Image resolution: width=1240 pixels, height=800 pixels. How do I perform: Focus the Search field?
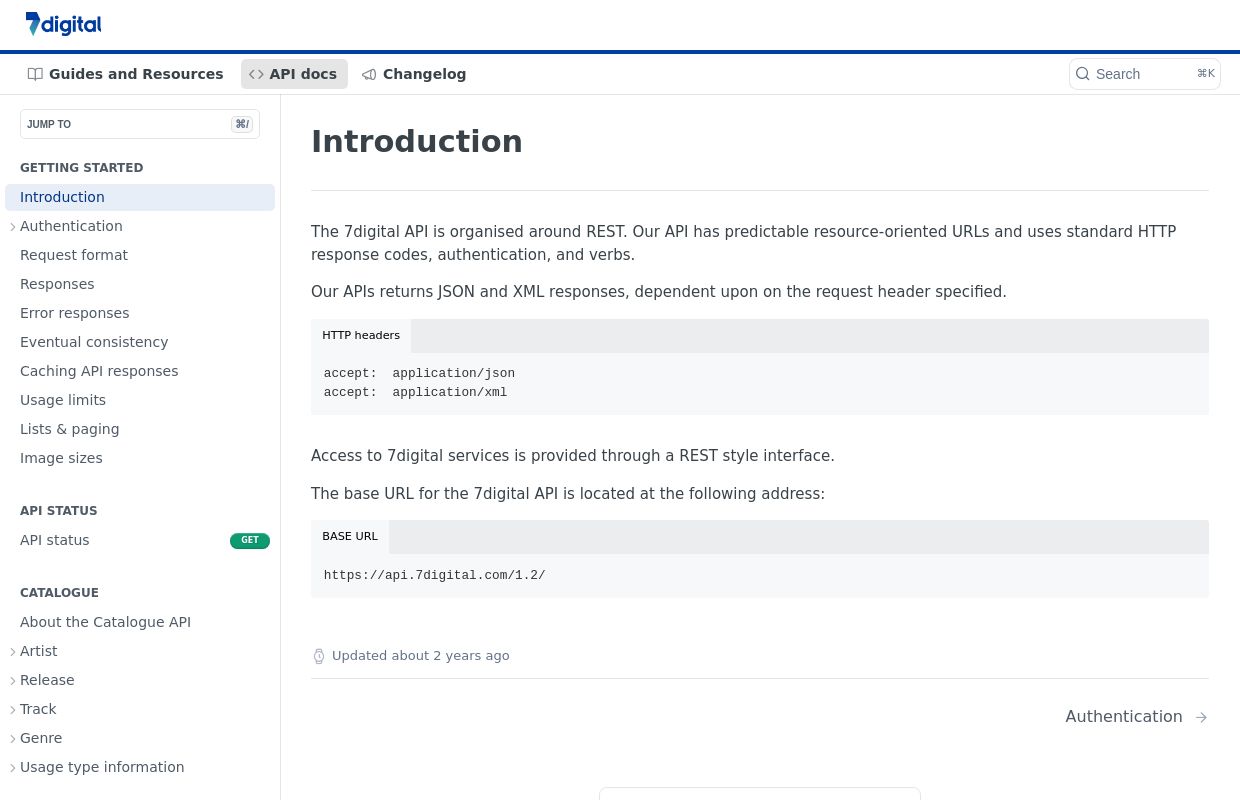click(1145, 74)
